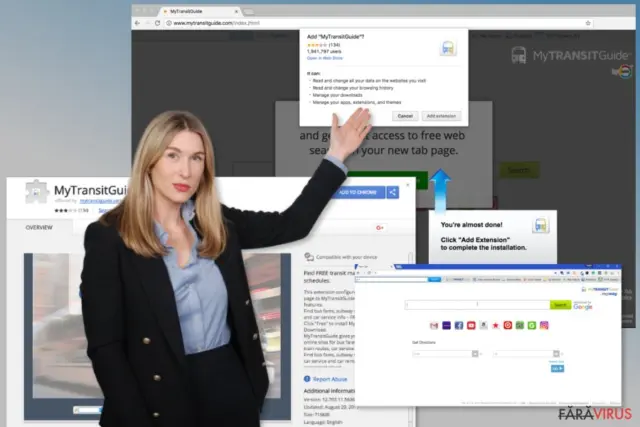640x427 pixels.
Task: Share the extension via share icon
Action: (x=393, y=192)
